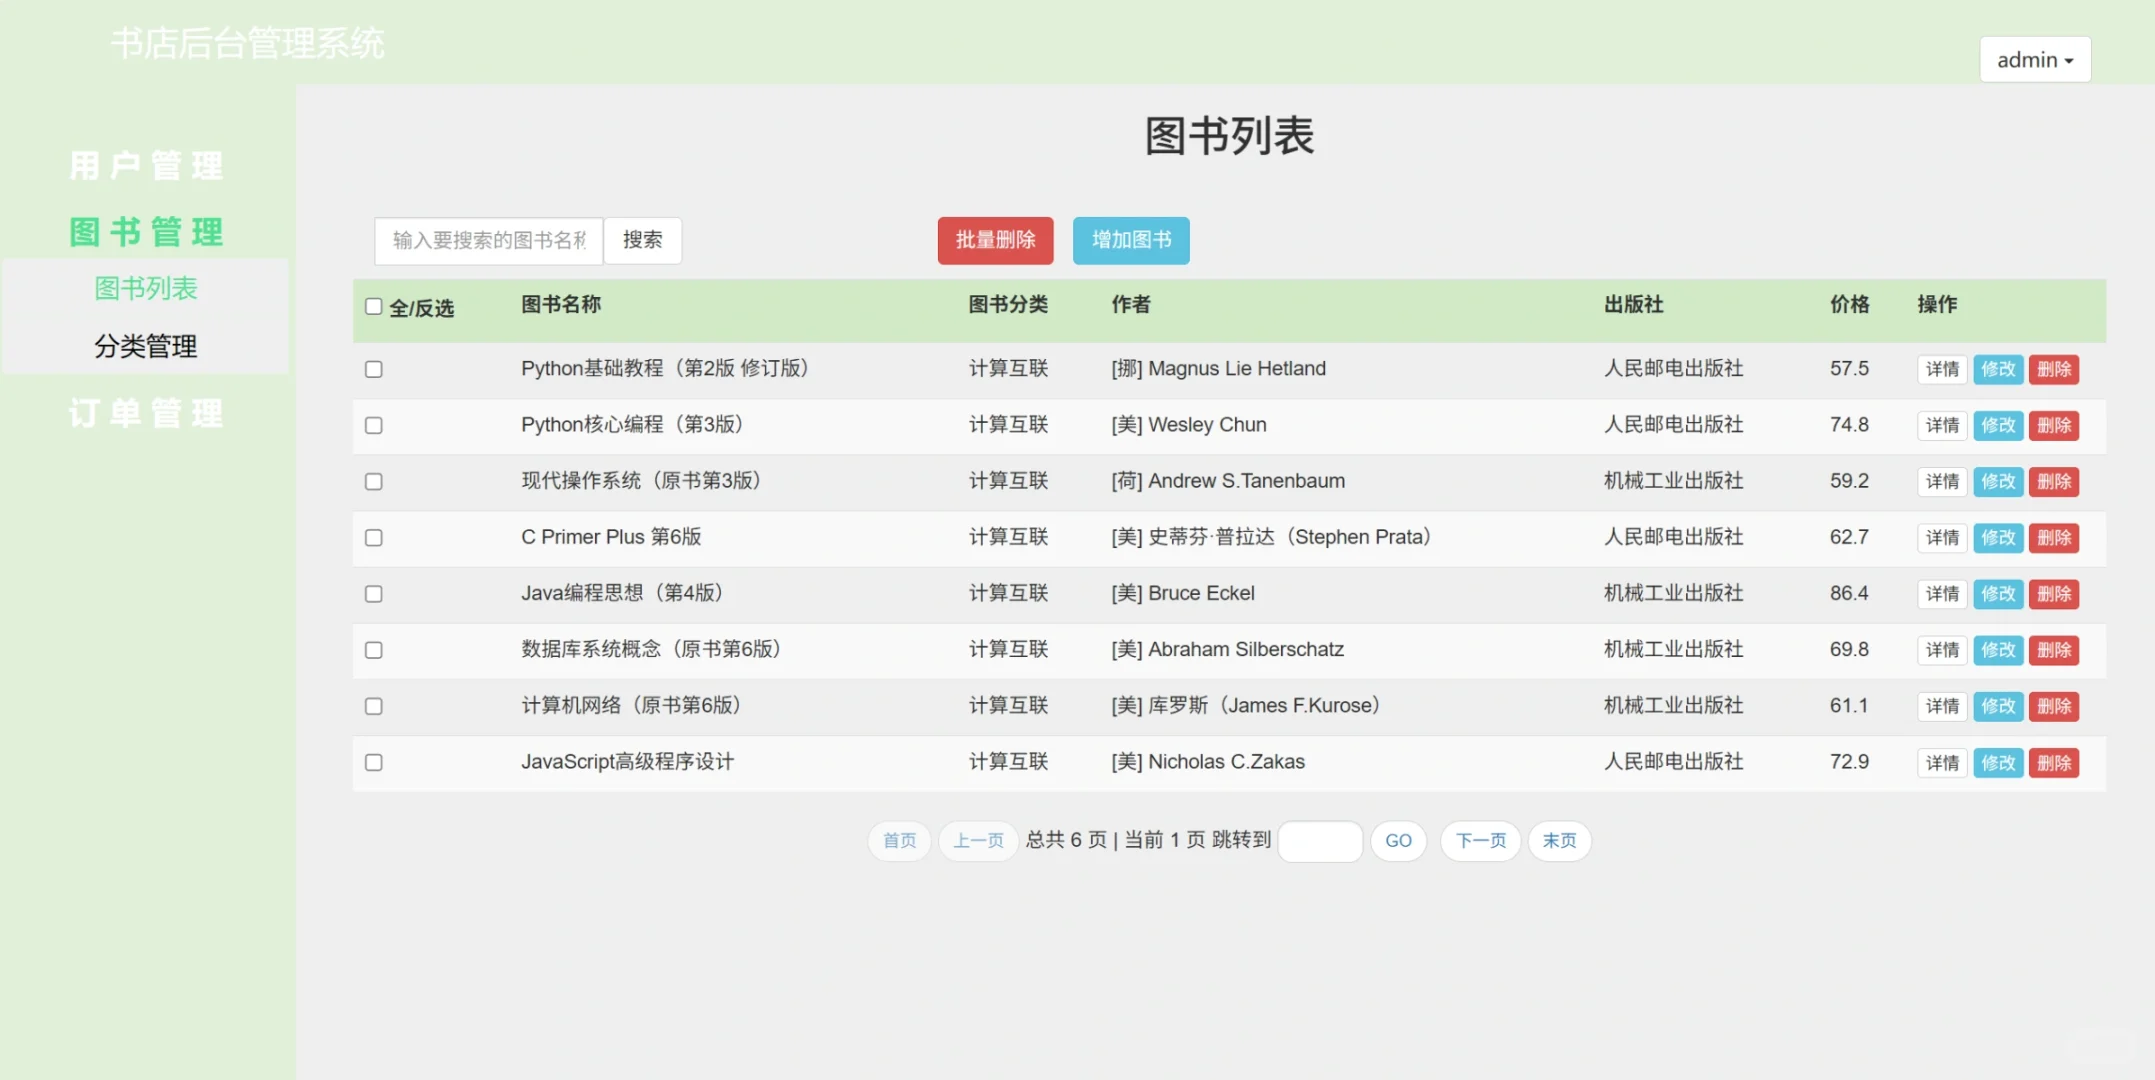This screenshot has height=1080, width=2155.
Task: Select 图书列表 in the sidebar
Action: click(145, 288)
